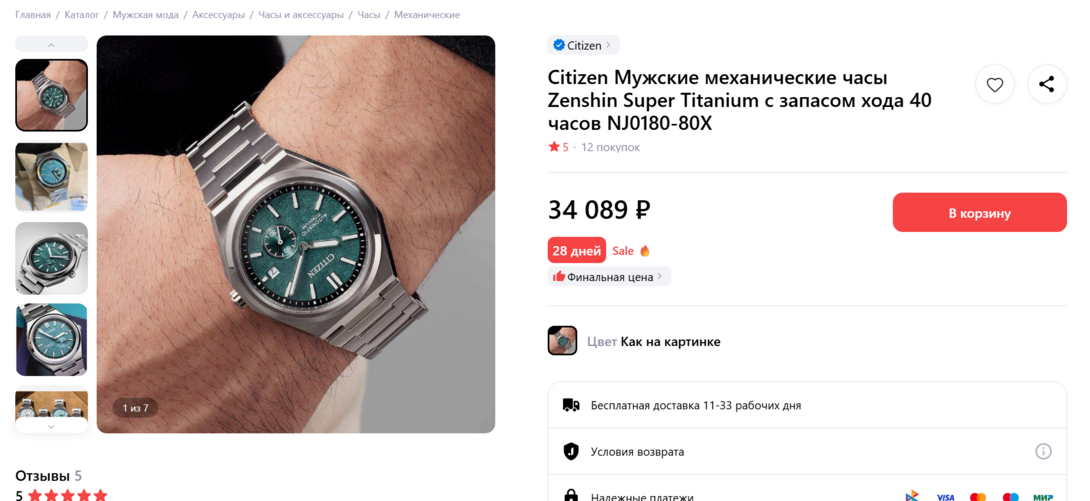Click the delivery truck icon
The image size is (1090, 501).
(x=571, y=405)
